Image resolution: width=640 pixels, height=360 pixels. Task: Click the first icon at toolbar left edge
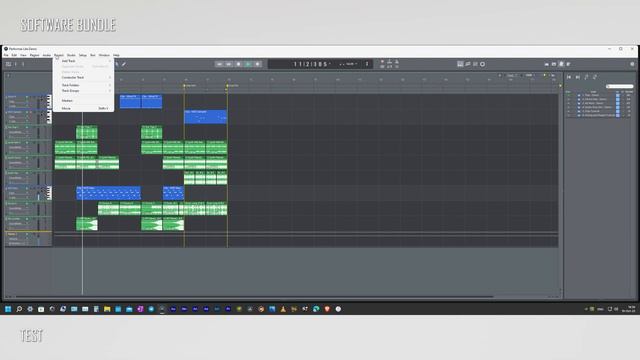pos(8,64)
